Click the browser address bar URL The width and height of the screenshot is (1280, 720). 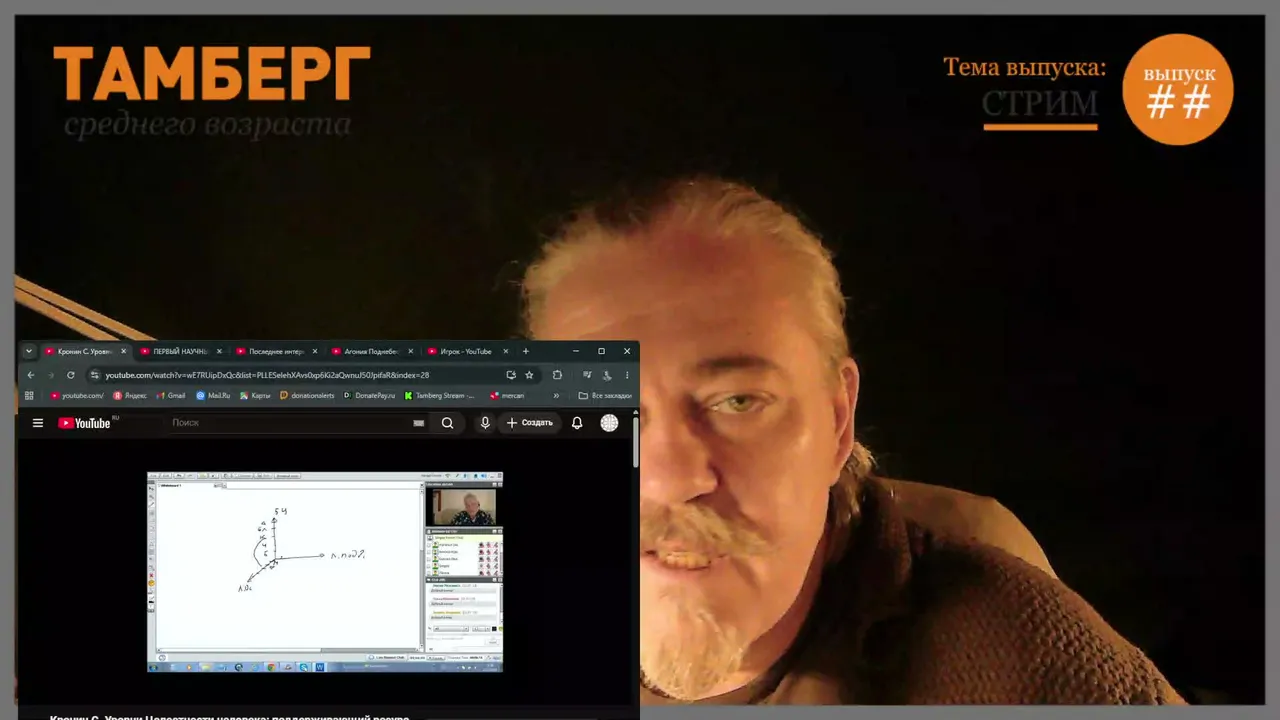pyautogui.click(x=267, y=375)
